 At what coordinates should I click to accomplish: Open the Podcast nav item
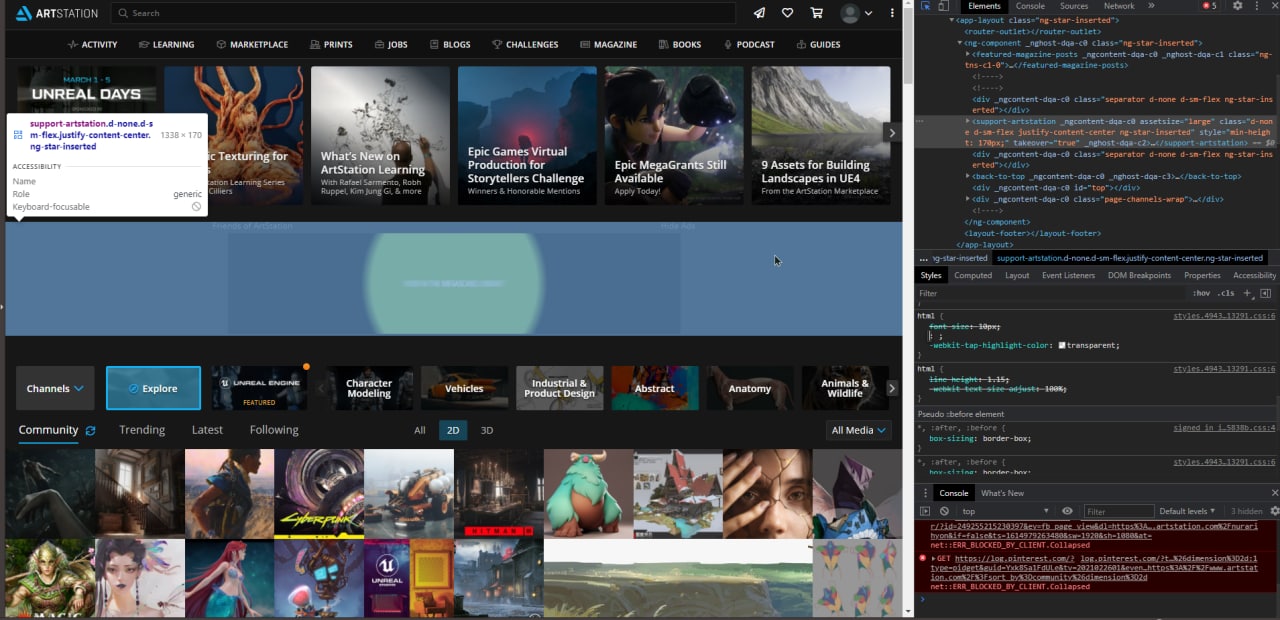(748, 44)
